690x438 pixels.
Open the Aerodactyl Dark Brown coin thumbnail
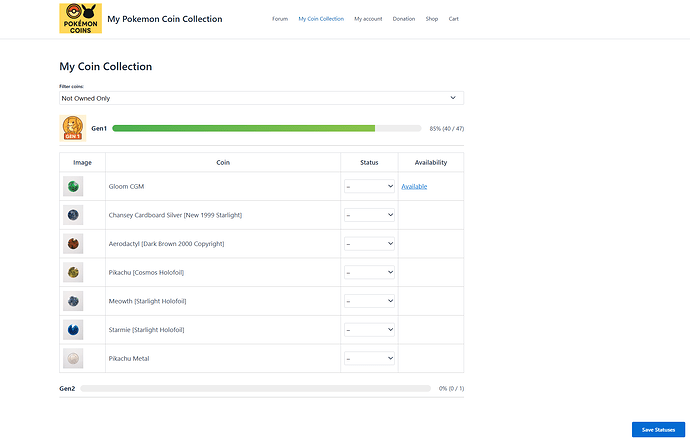73,243
